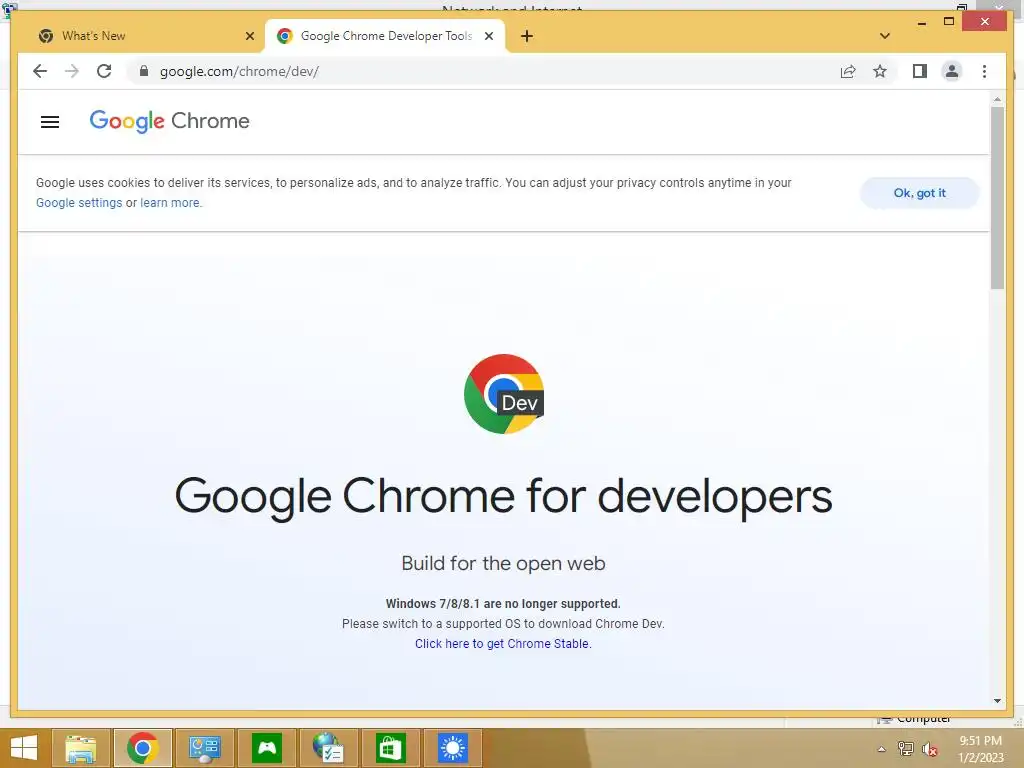Open the Weather app taskbar icon
This screenshot has width=1024, height=768.
pos(453,748)
